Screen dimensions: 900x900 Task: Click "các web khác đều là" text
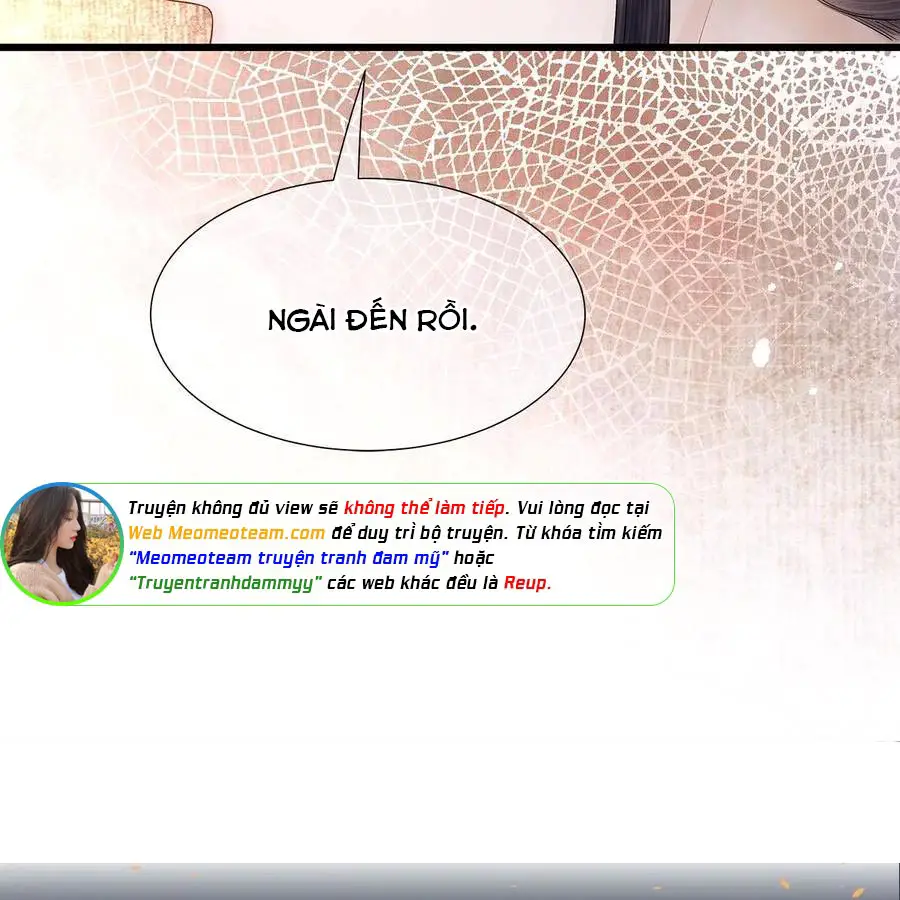pyautogui.click(x=414, y=583)
